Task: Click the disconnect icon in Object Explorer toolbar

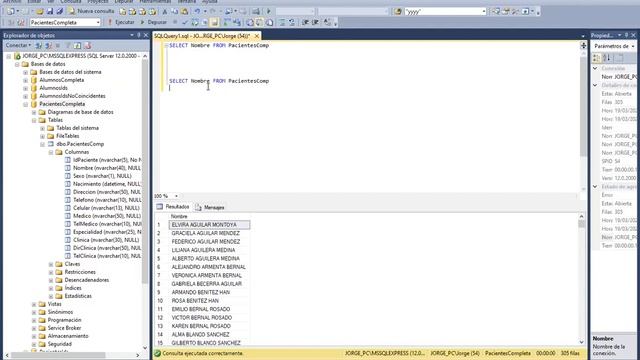Action: (x=48, y=45)
